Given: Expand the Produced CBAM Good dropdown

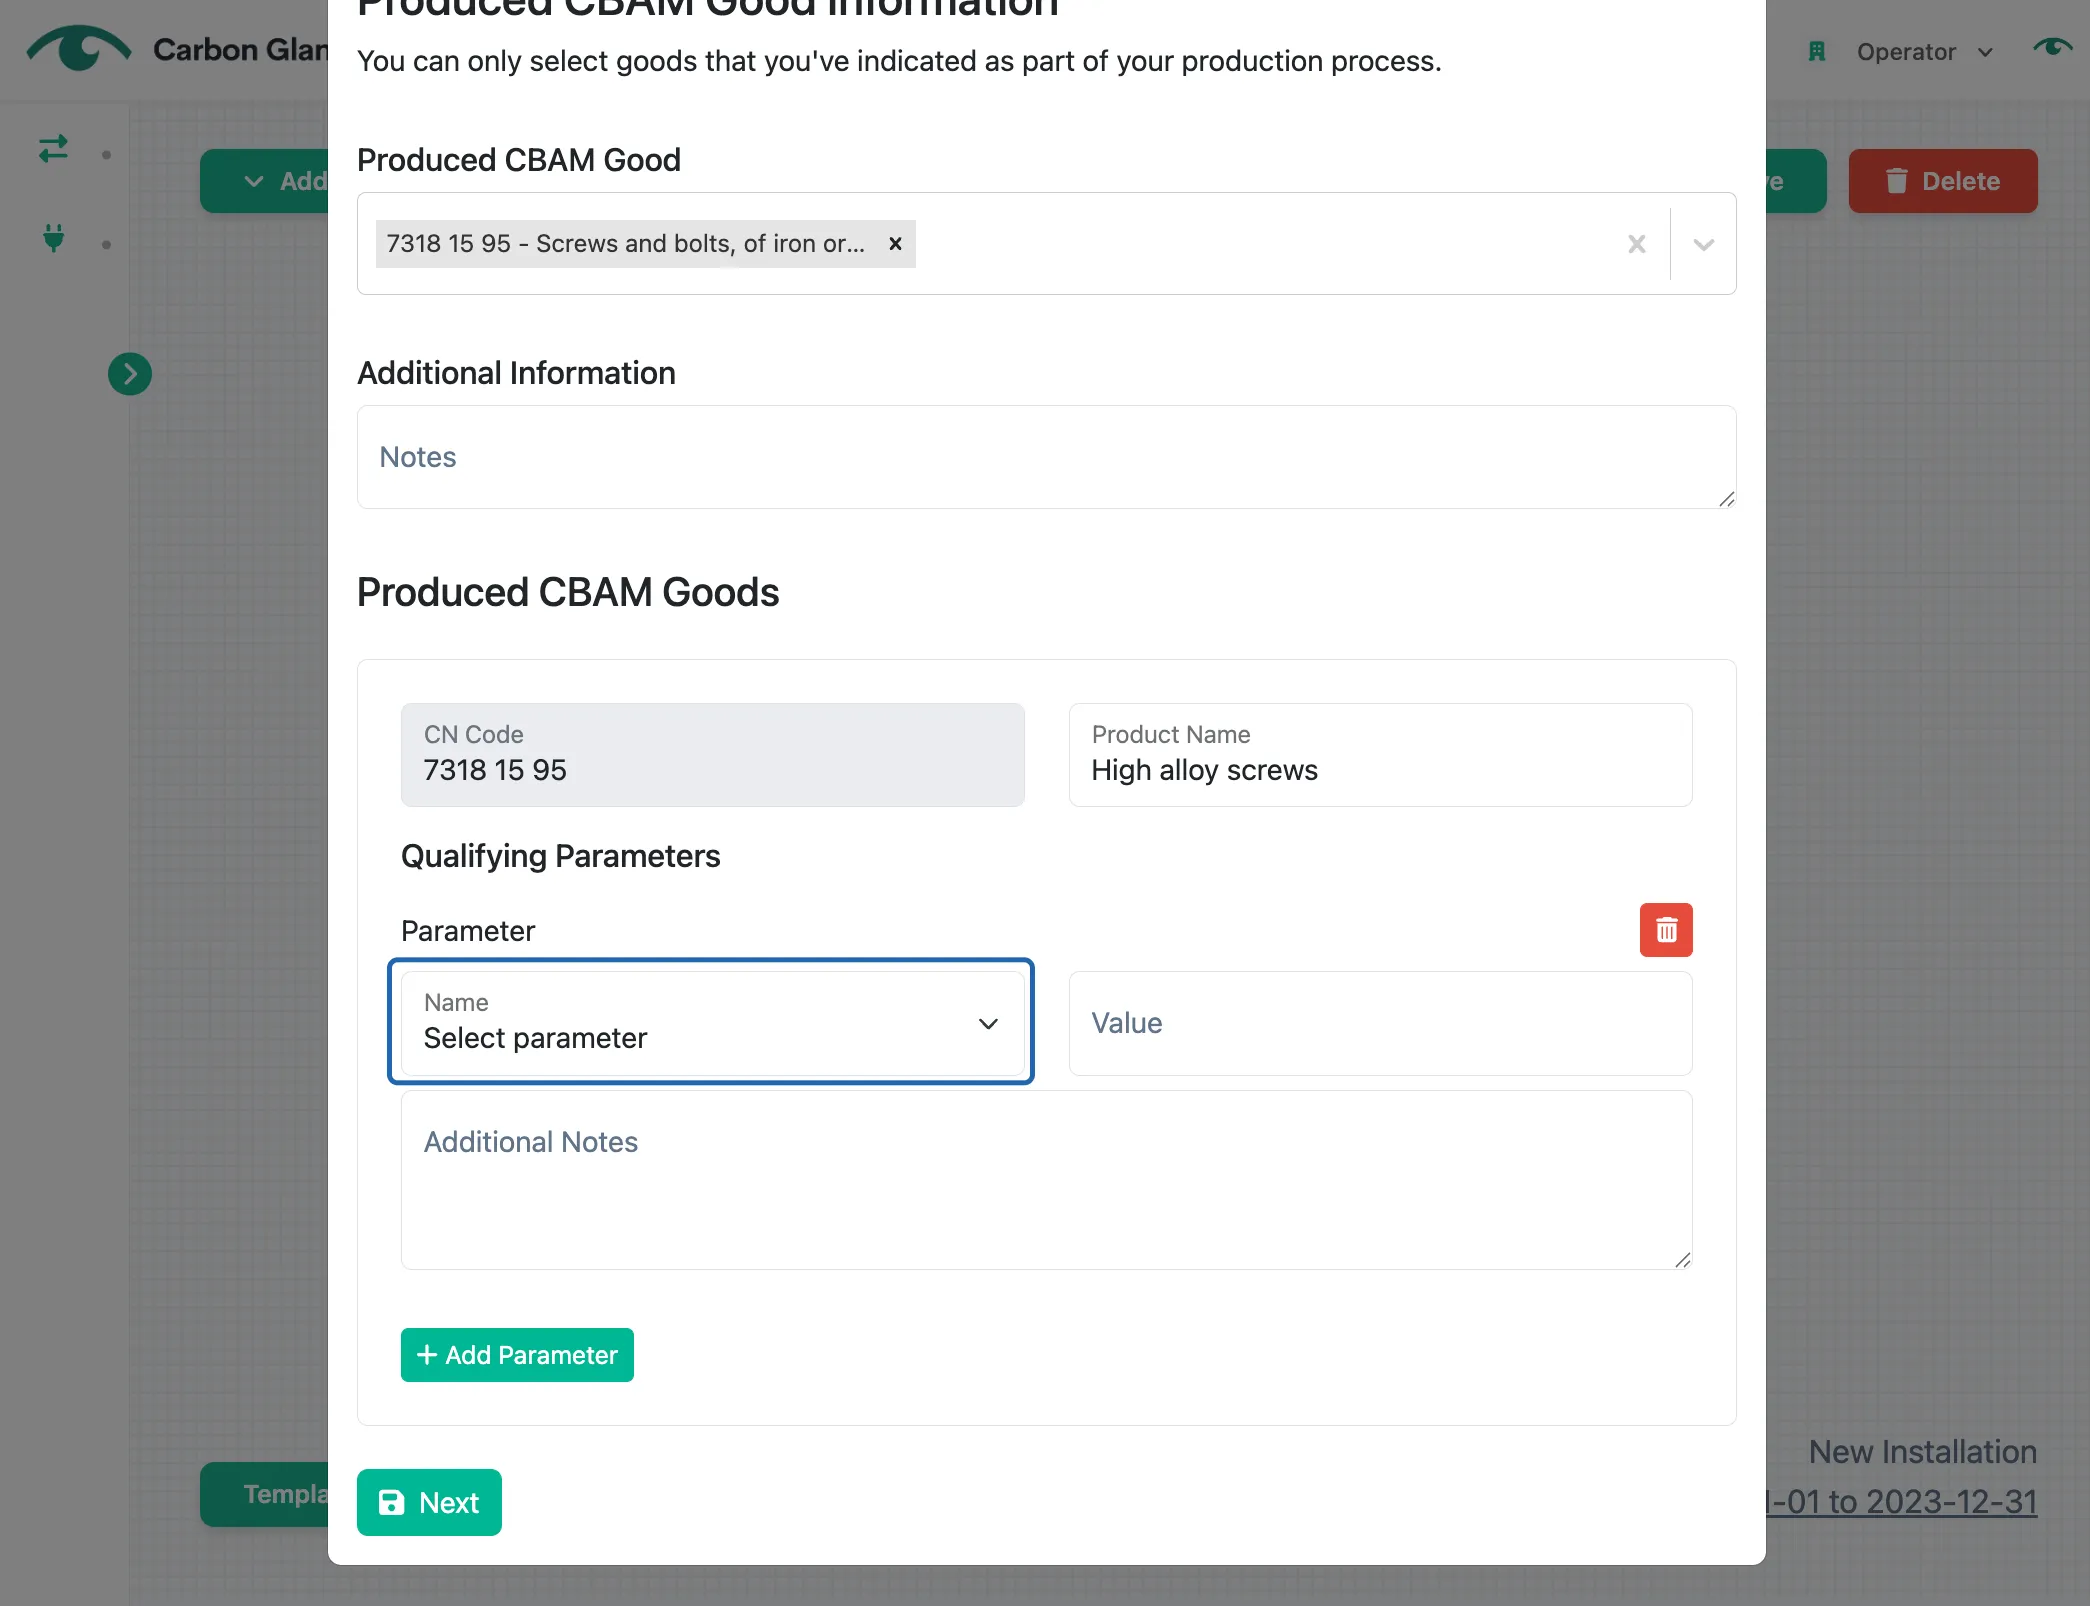Looking at the screenshot, I should pos(1704,244).
